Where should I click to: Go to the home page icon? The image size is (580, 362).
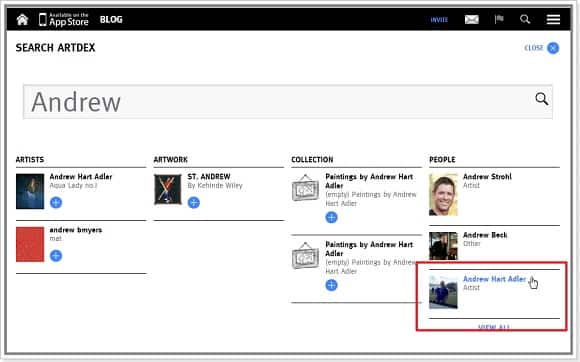(22, 19)
